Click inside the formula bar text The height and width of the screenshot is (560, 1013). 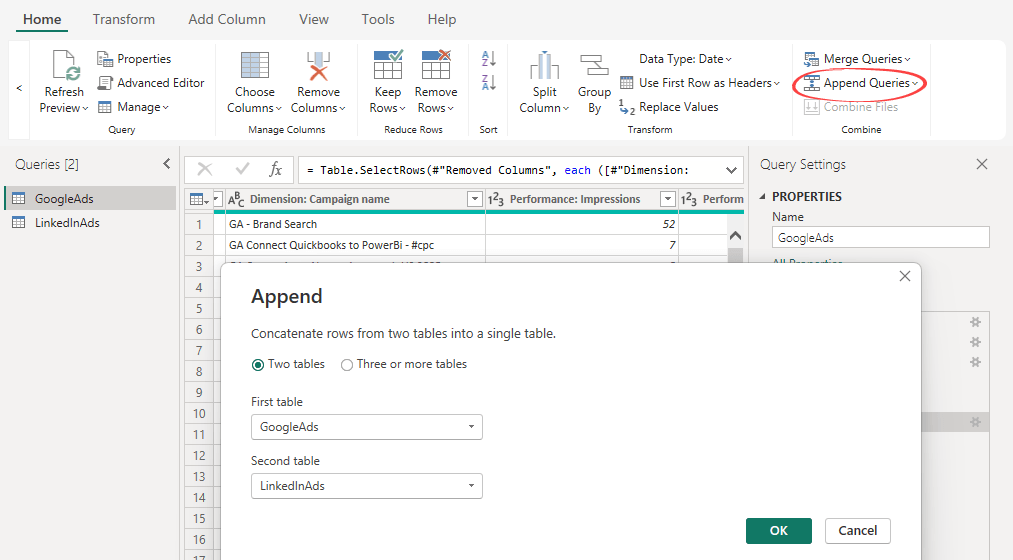pyautogui.click(x=498, y=171)
